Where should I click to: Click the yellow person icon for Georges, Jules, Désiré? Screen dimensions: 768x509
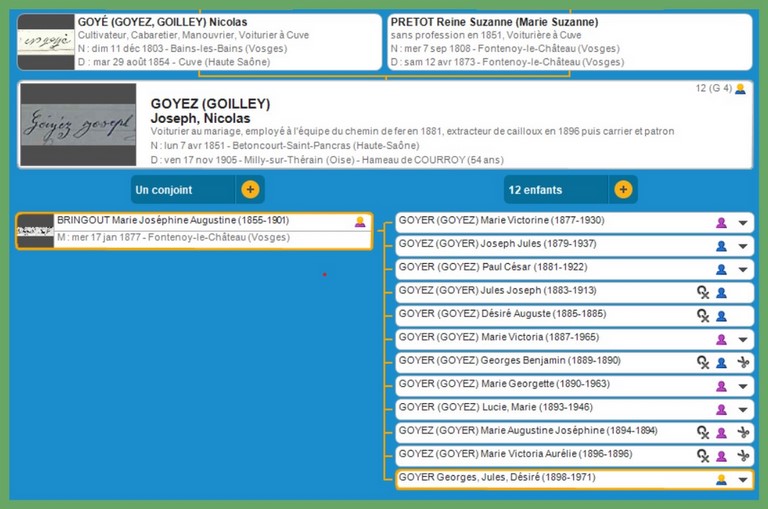721,480
